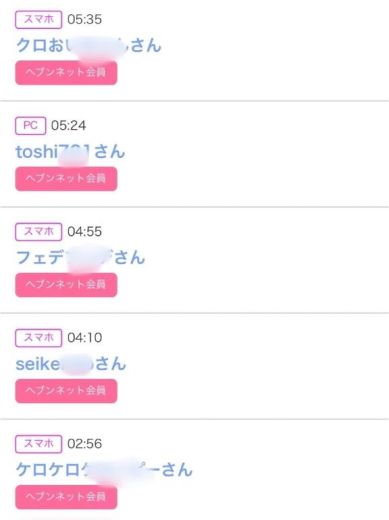Click the スマホ device tag beside 04:10
The height and width of the screenshot is (520, 389).
click(x=39, y=338)
